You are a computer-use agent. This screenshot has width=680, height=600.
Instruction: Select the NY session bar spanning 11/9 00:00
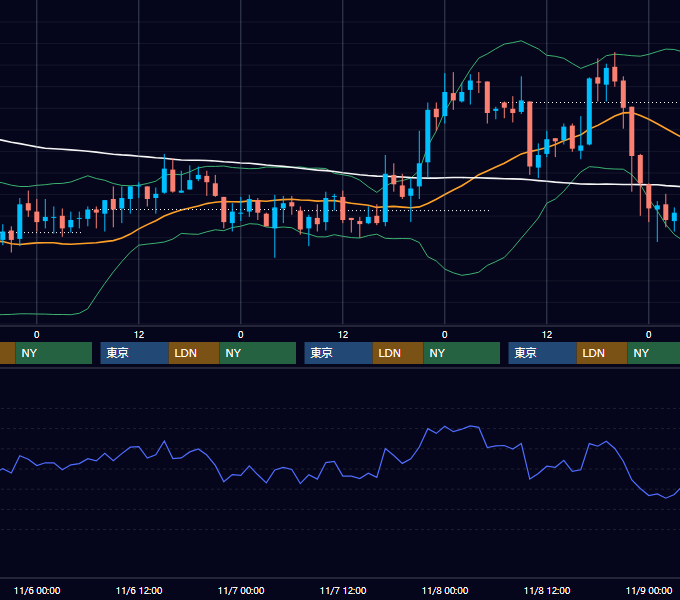pyautogui.click(x=654, y=353)
